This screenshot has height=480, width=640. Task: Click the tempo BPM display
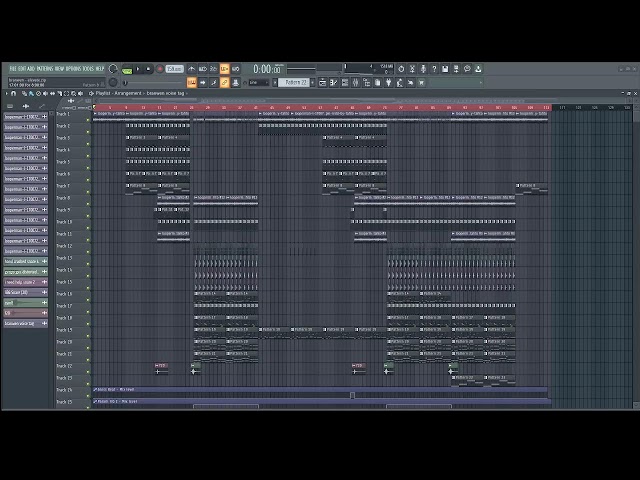point(174,69)
